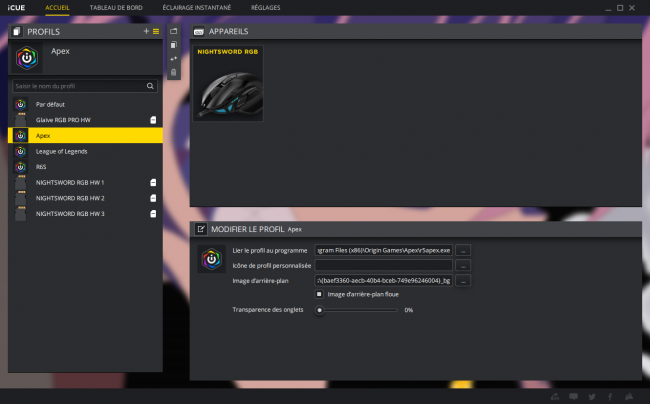Select the Par défaut profile
The height and width of the screenshot is (404, 650).
click(85, 104)
